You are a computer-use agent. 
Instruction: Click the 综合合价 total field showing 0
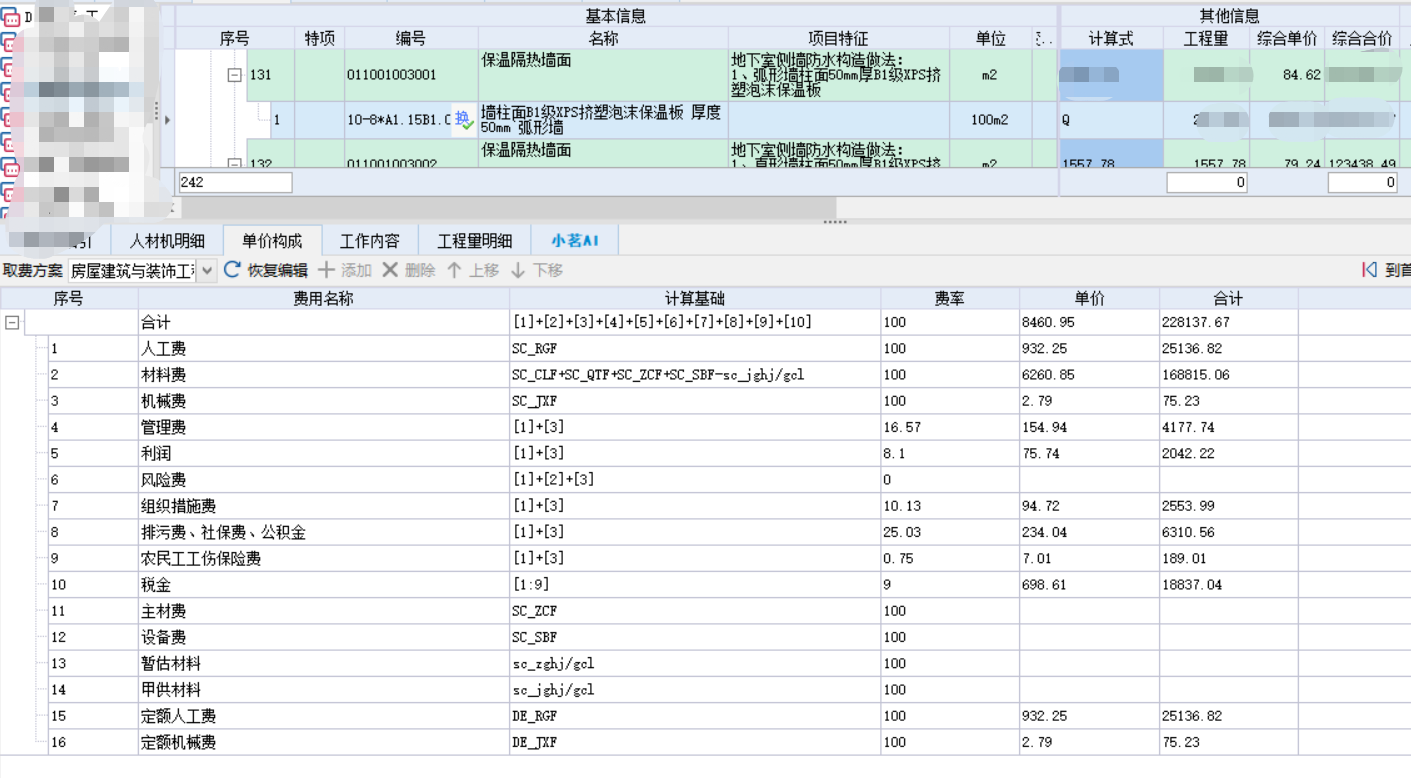pos(1362,183)
